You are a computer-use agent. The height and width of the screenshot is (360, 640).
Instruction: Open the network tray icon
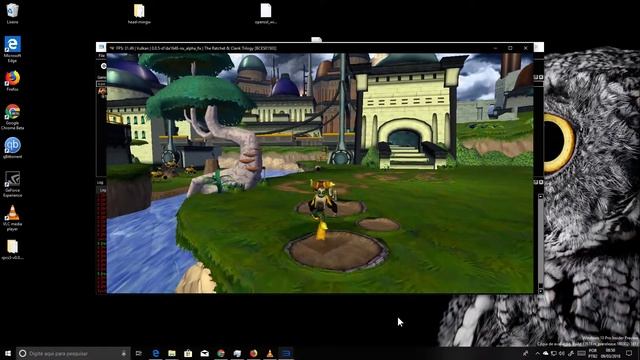(554, 353)
